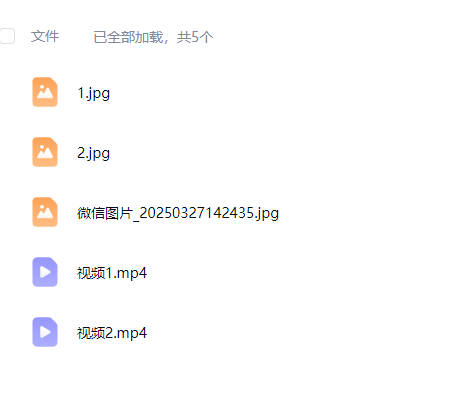The width and height of the screenshot is (450, 402).
Task: Select the WeChat picture file's list row
Action: click(x=225, y=212)
